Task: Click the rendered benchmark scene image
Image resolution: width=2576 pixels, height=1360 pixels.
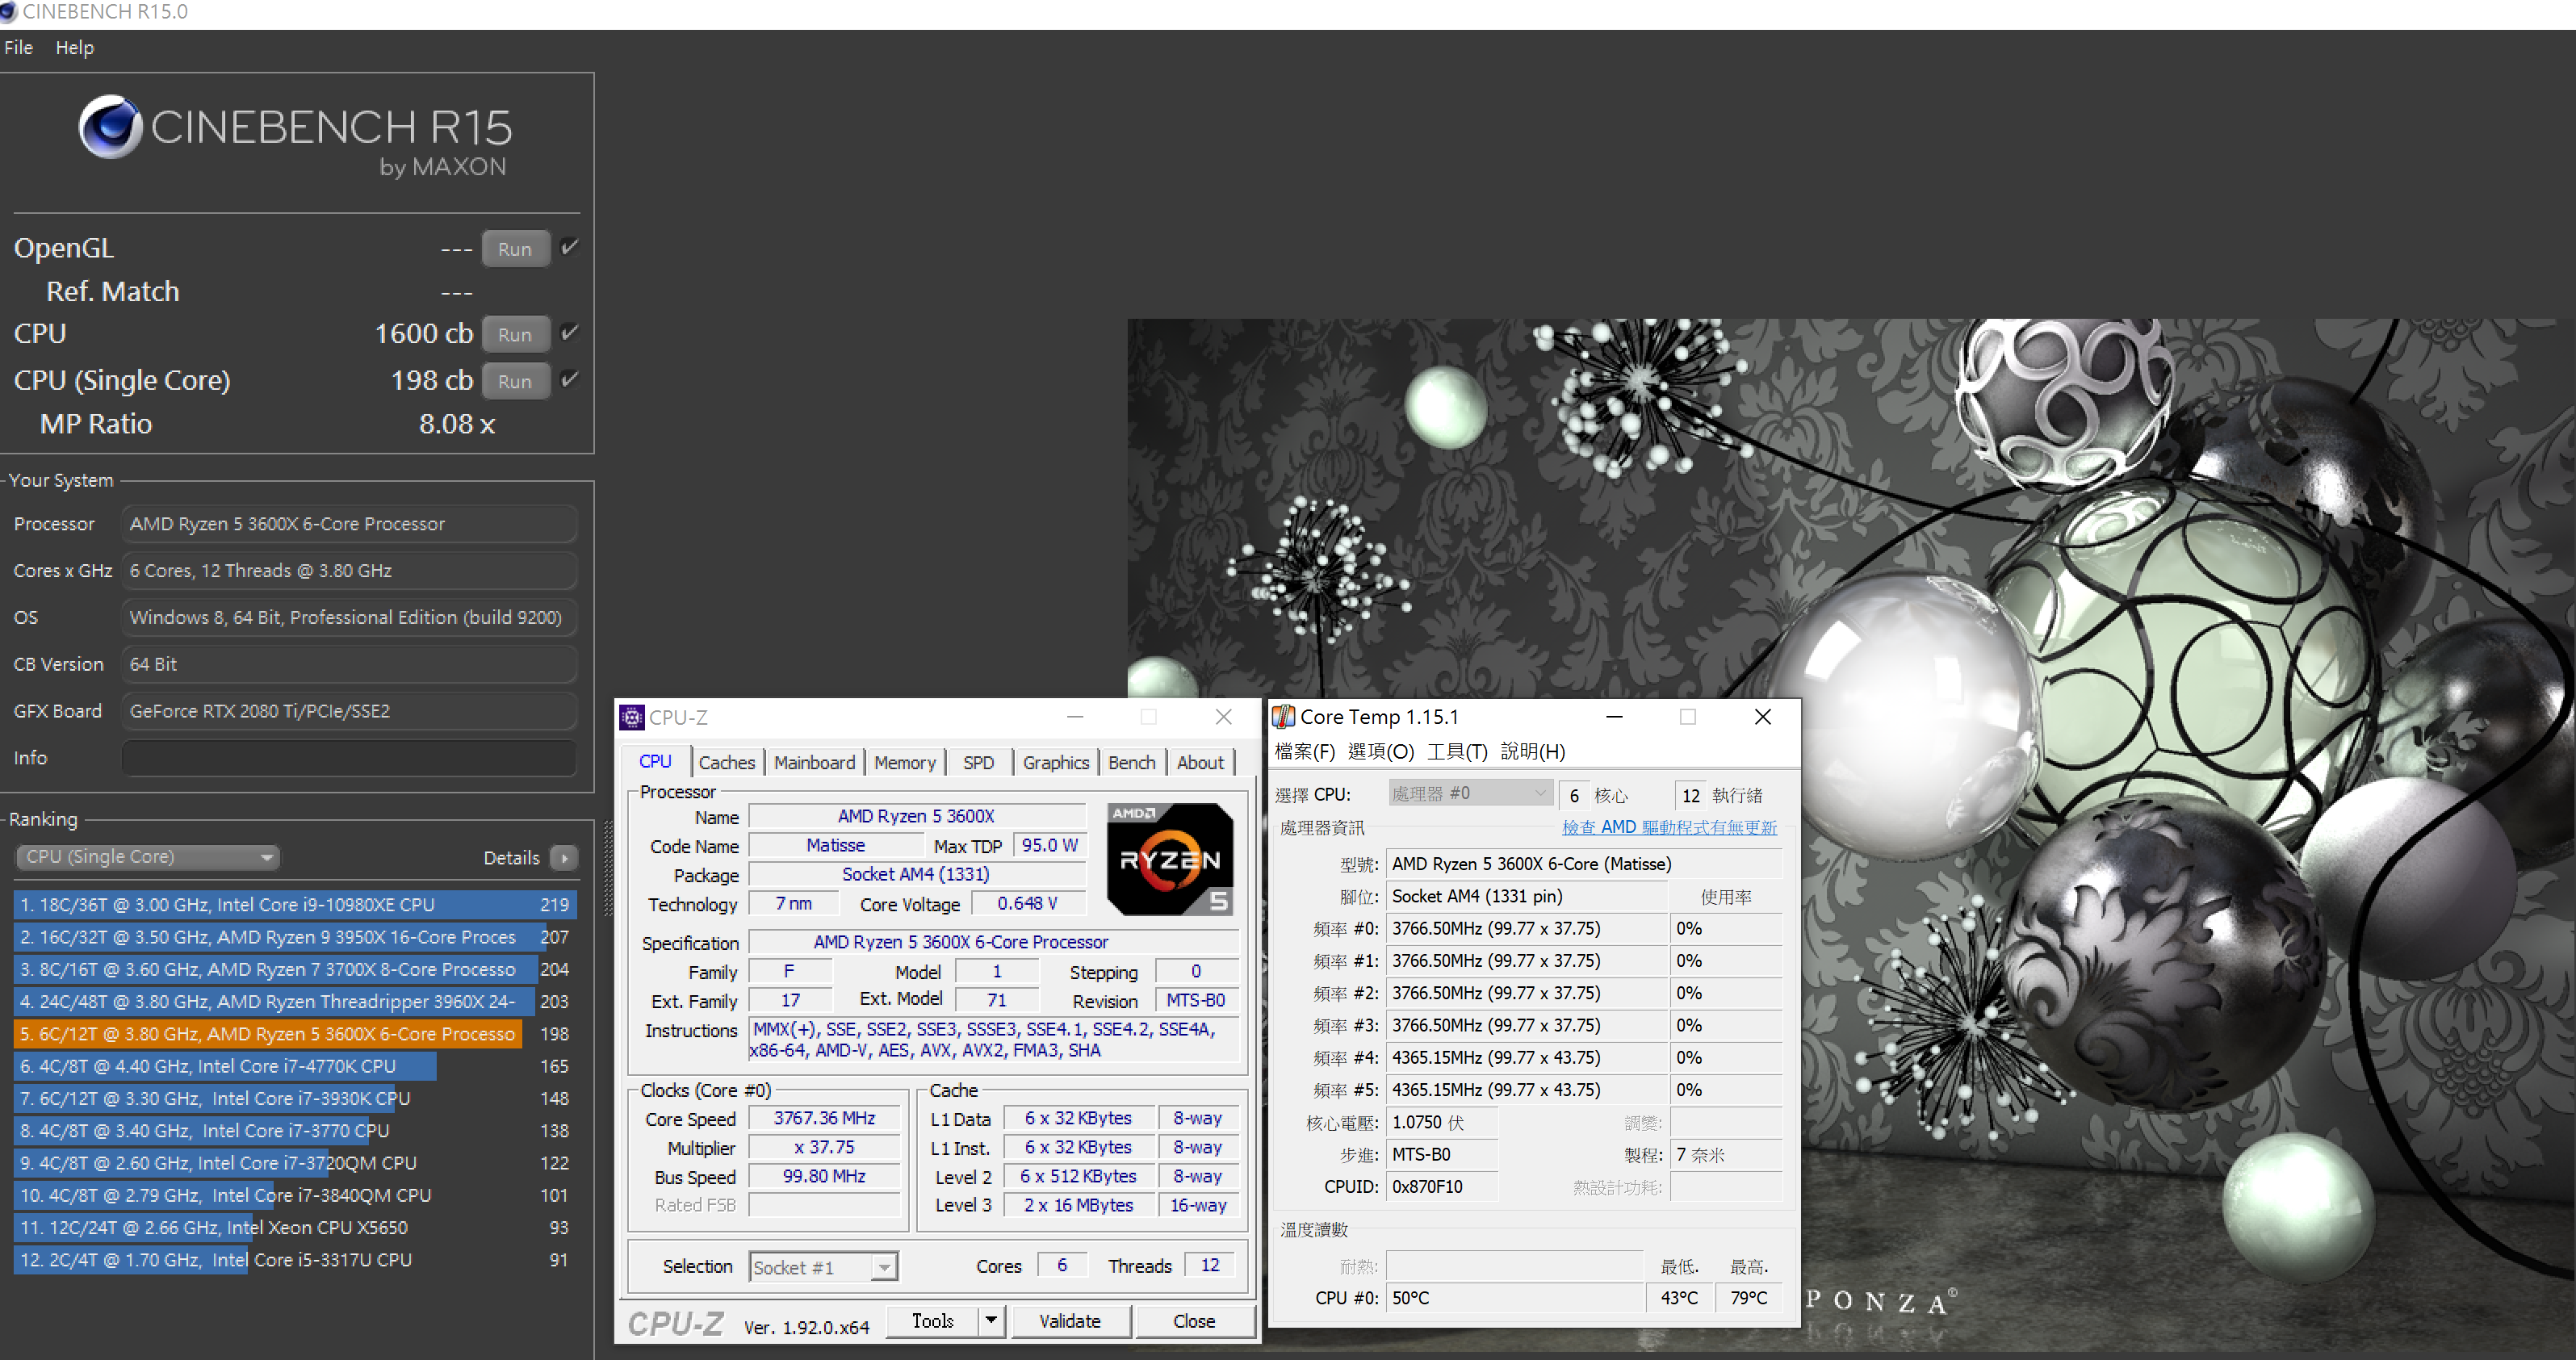Action: click(x=1850, y=835)
